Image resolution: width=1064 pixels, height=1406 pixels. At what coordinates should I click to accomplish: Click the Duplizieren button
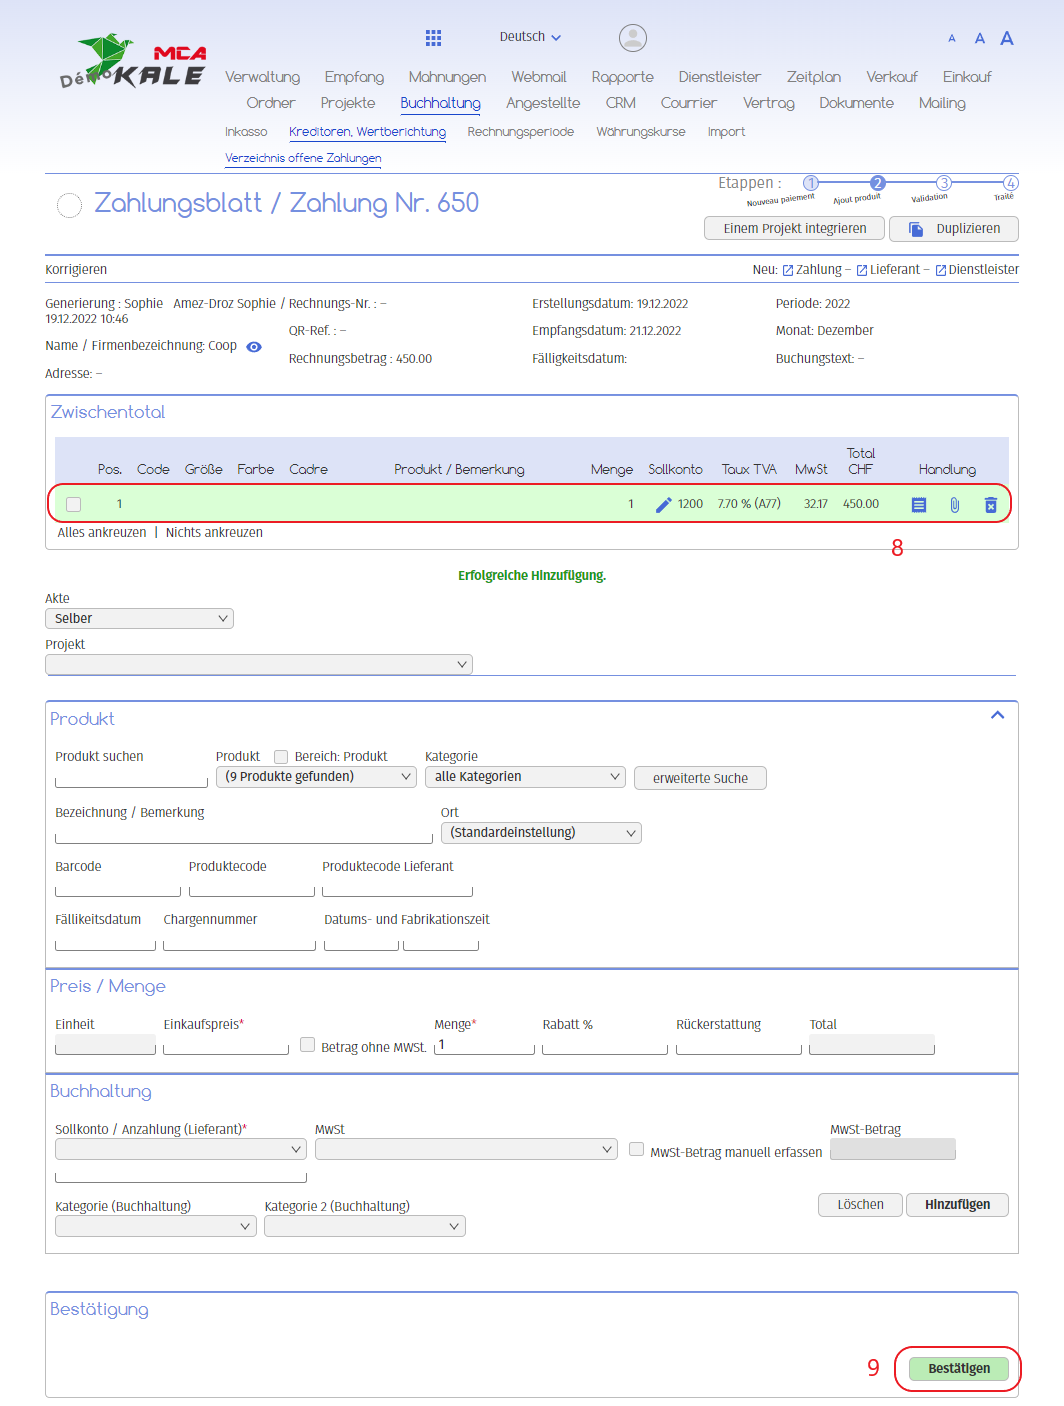point(953,229)
